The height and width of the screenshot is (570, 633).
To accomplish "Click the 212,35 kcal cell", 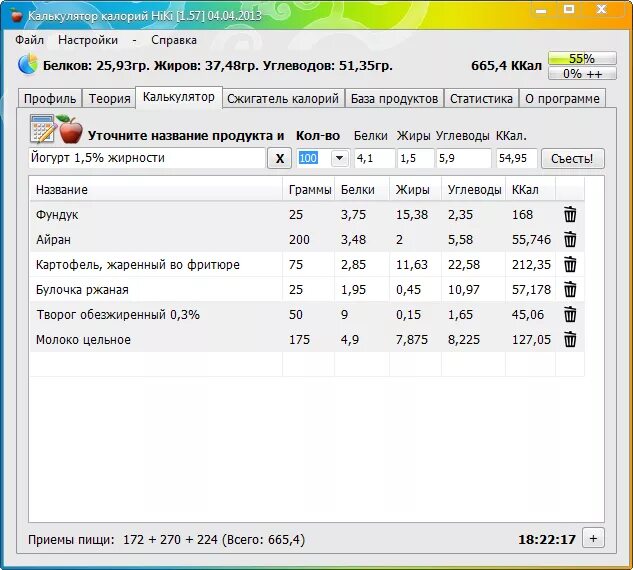I will [531, 265].
